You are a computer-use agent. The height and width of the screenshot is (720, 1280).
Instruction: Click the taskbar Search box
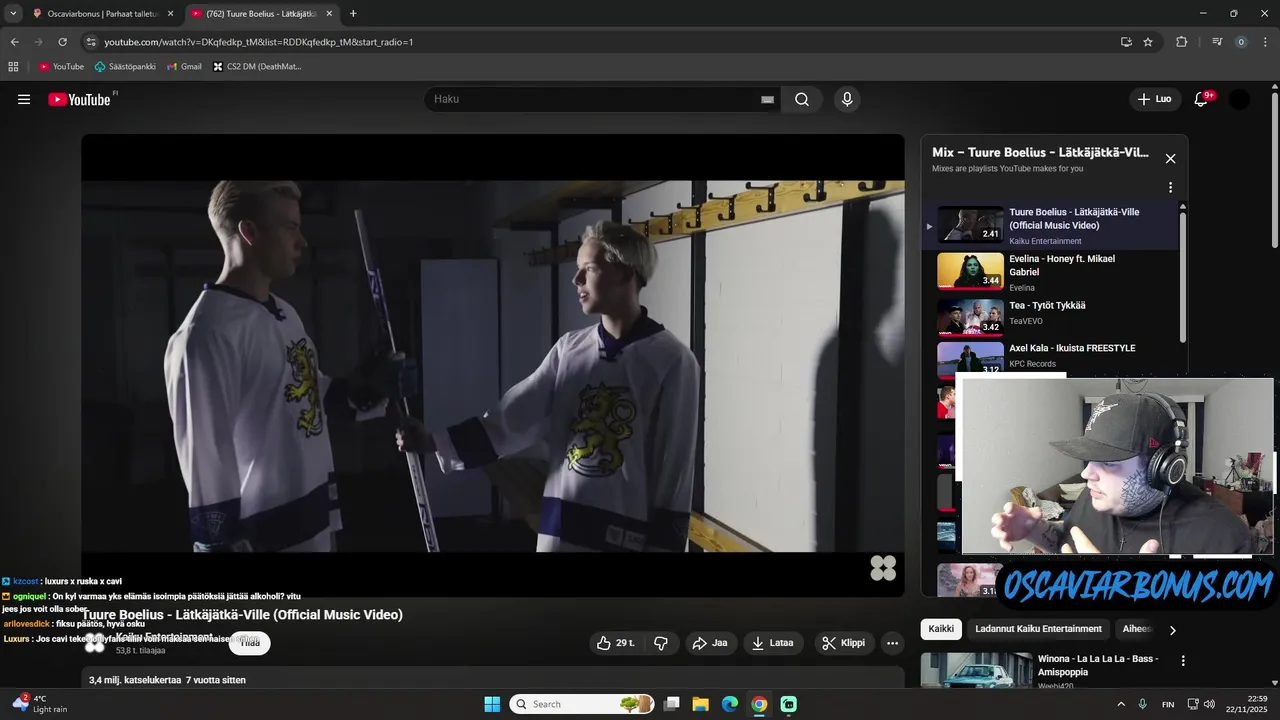point(582,704)
